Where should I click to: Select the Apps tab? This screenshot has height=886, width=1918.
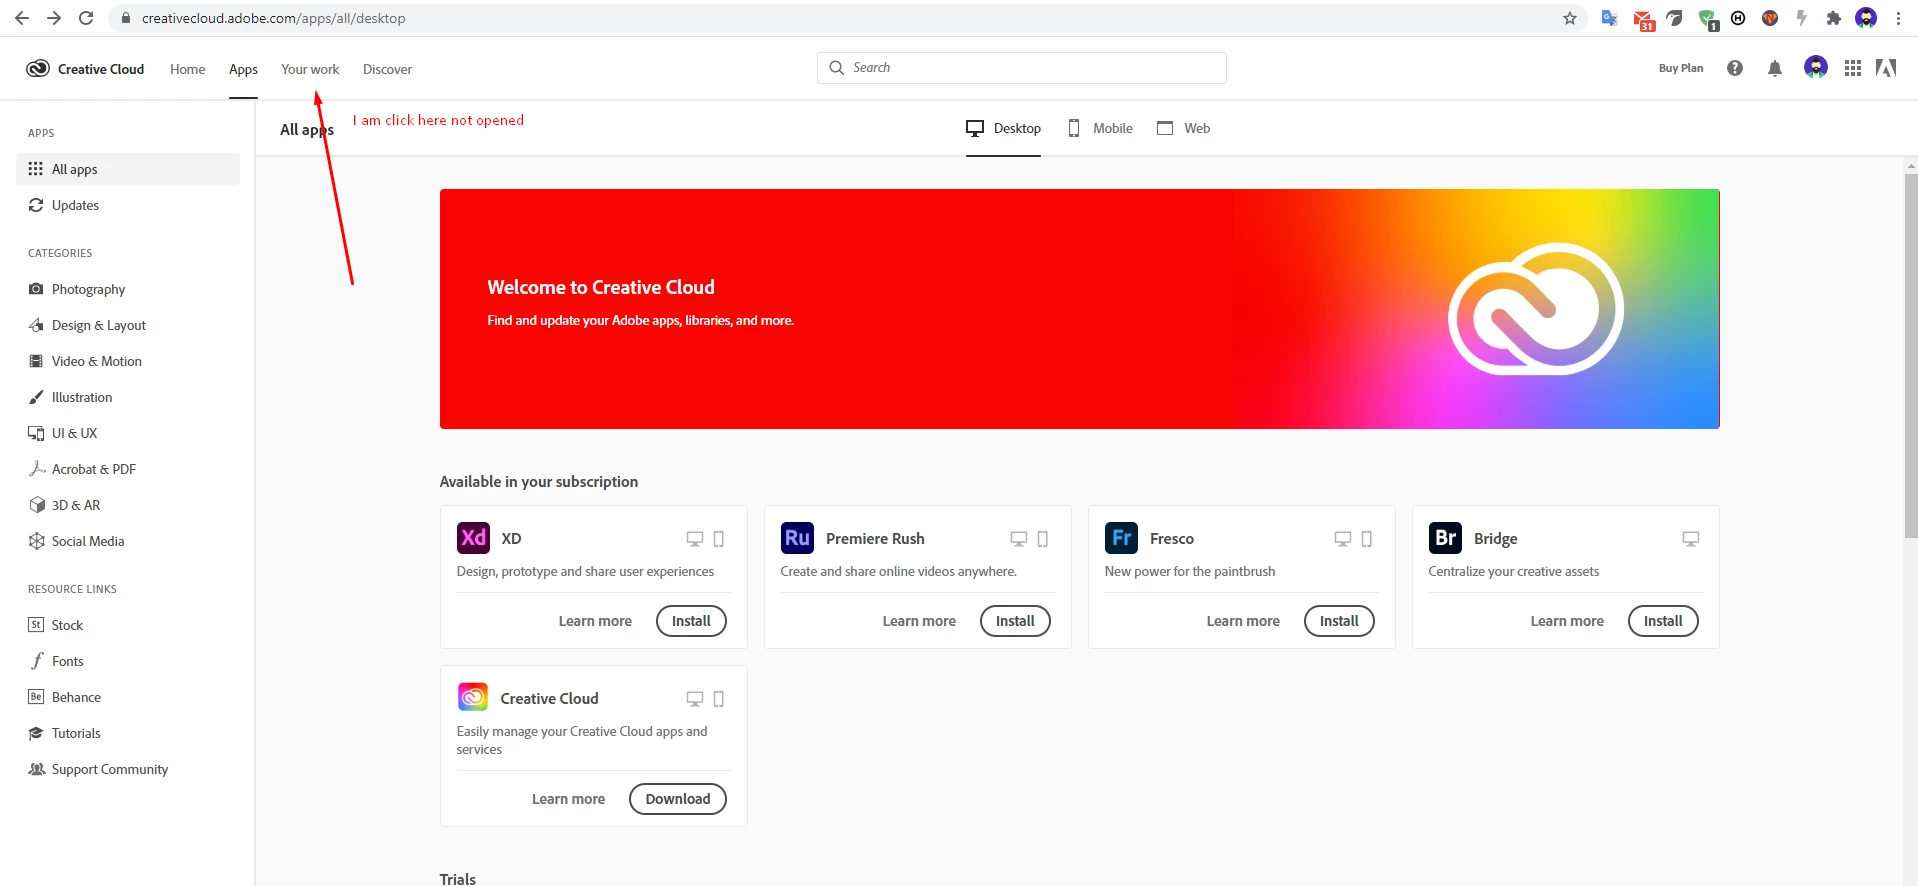(x=243, y=69)
